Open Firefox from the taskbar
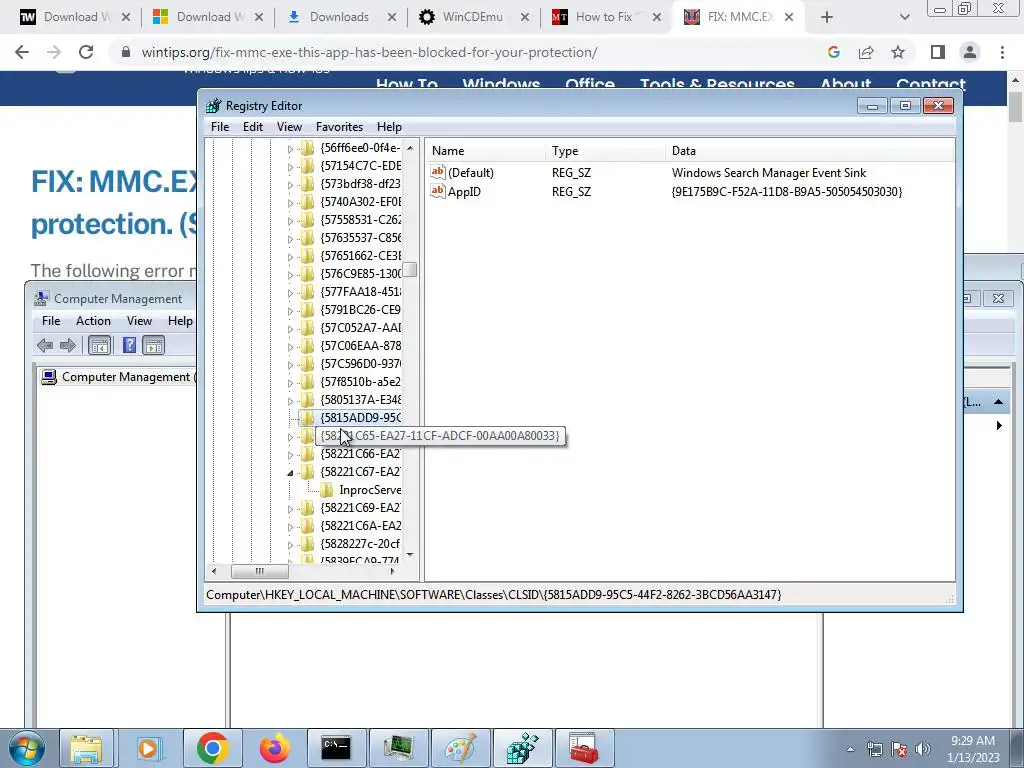Image resolution: width=1024 pixels, height=768 pixels. (x=274, y=748)
